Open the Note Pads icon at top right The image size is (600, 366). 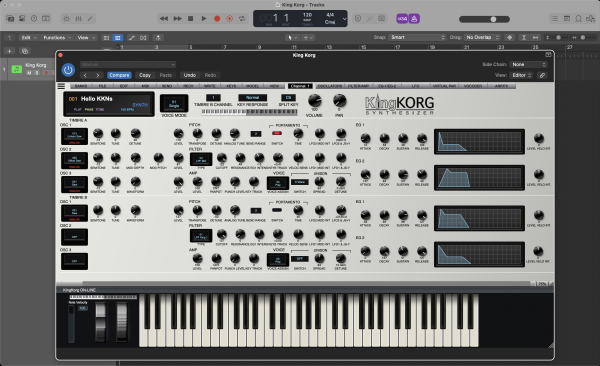coord(567,18)
